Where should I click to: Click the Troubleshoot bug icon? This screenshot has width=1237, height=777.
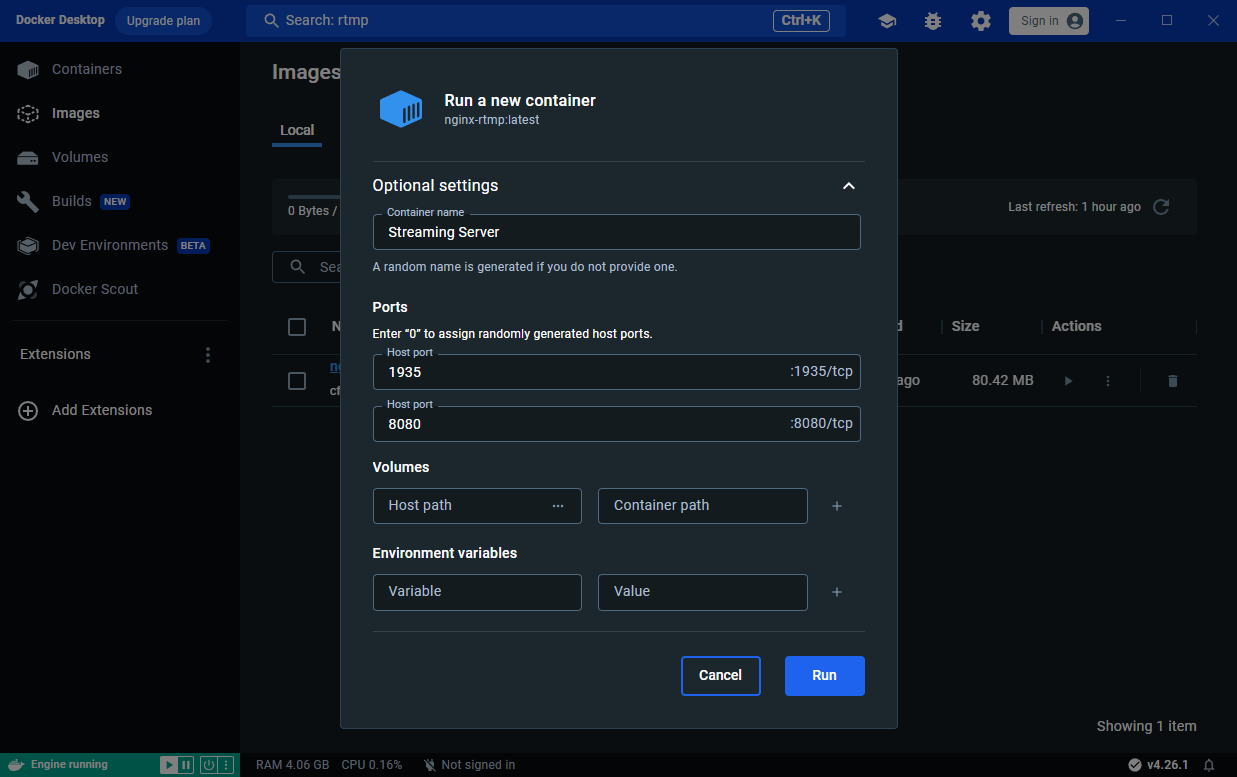click(x=933, y=21)
